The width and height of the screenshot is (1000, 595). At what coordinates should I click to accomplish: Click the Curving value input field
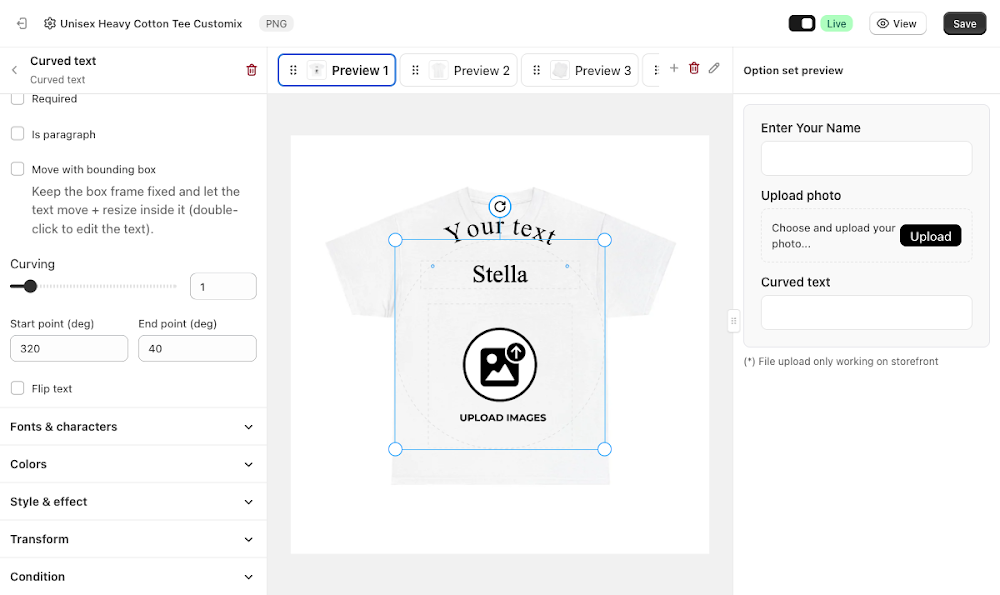click(x=223, y=286)
